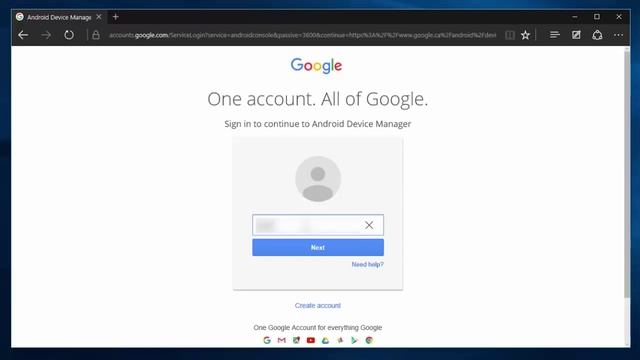Open the Need help? link
Viewport: 640px width, 360px height.
point(367,264)
